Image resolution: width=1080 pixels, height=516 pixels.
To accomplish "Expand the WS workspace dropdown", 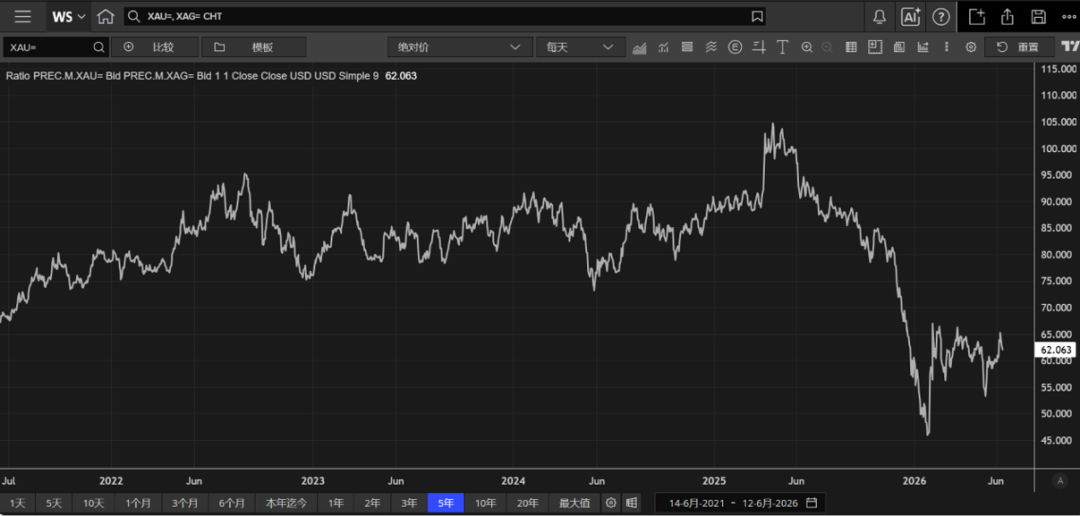I will tap(70, 17).
